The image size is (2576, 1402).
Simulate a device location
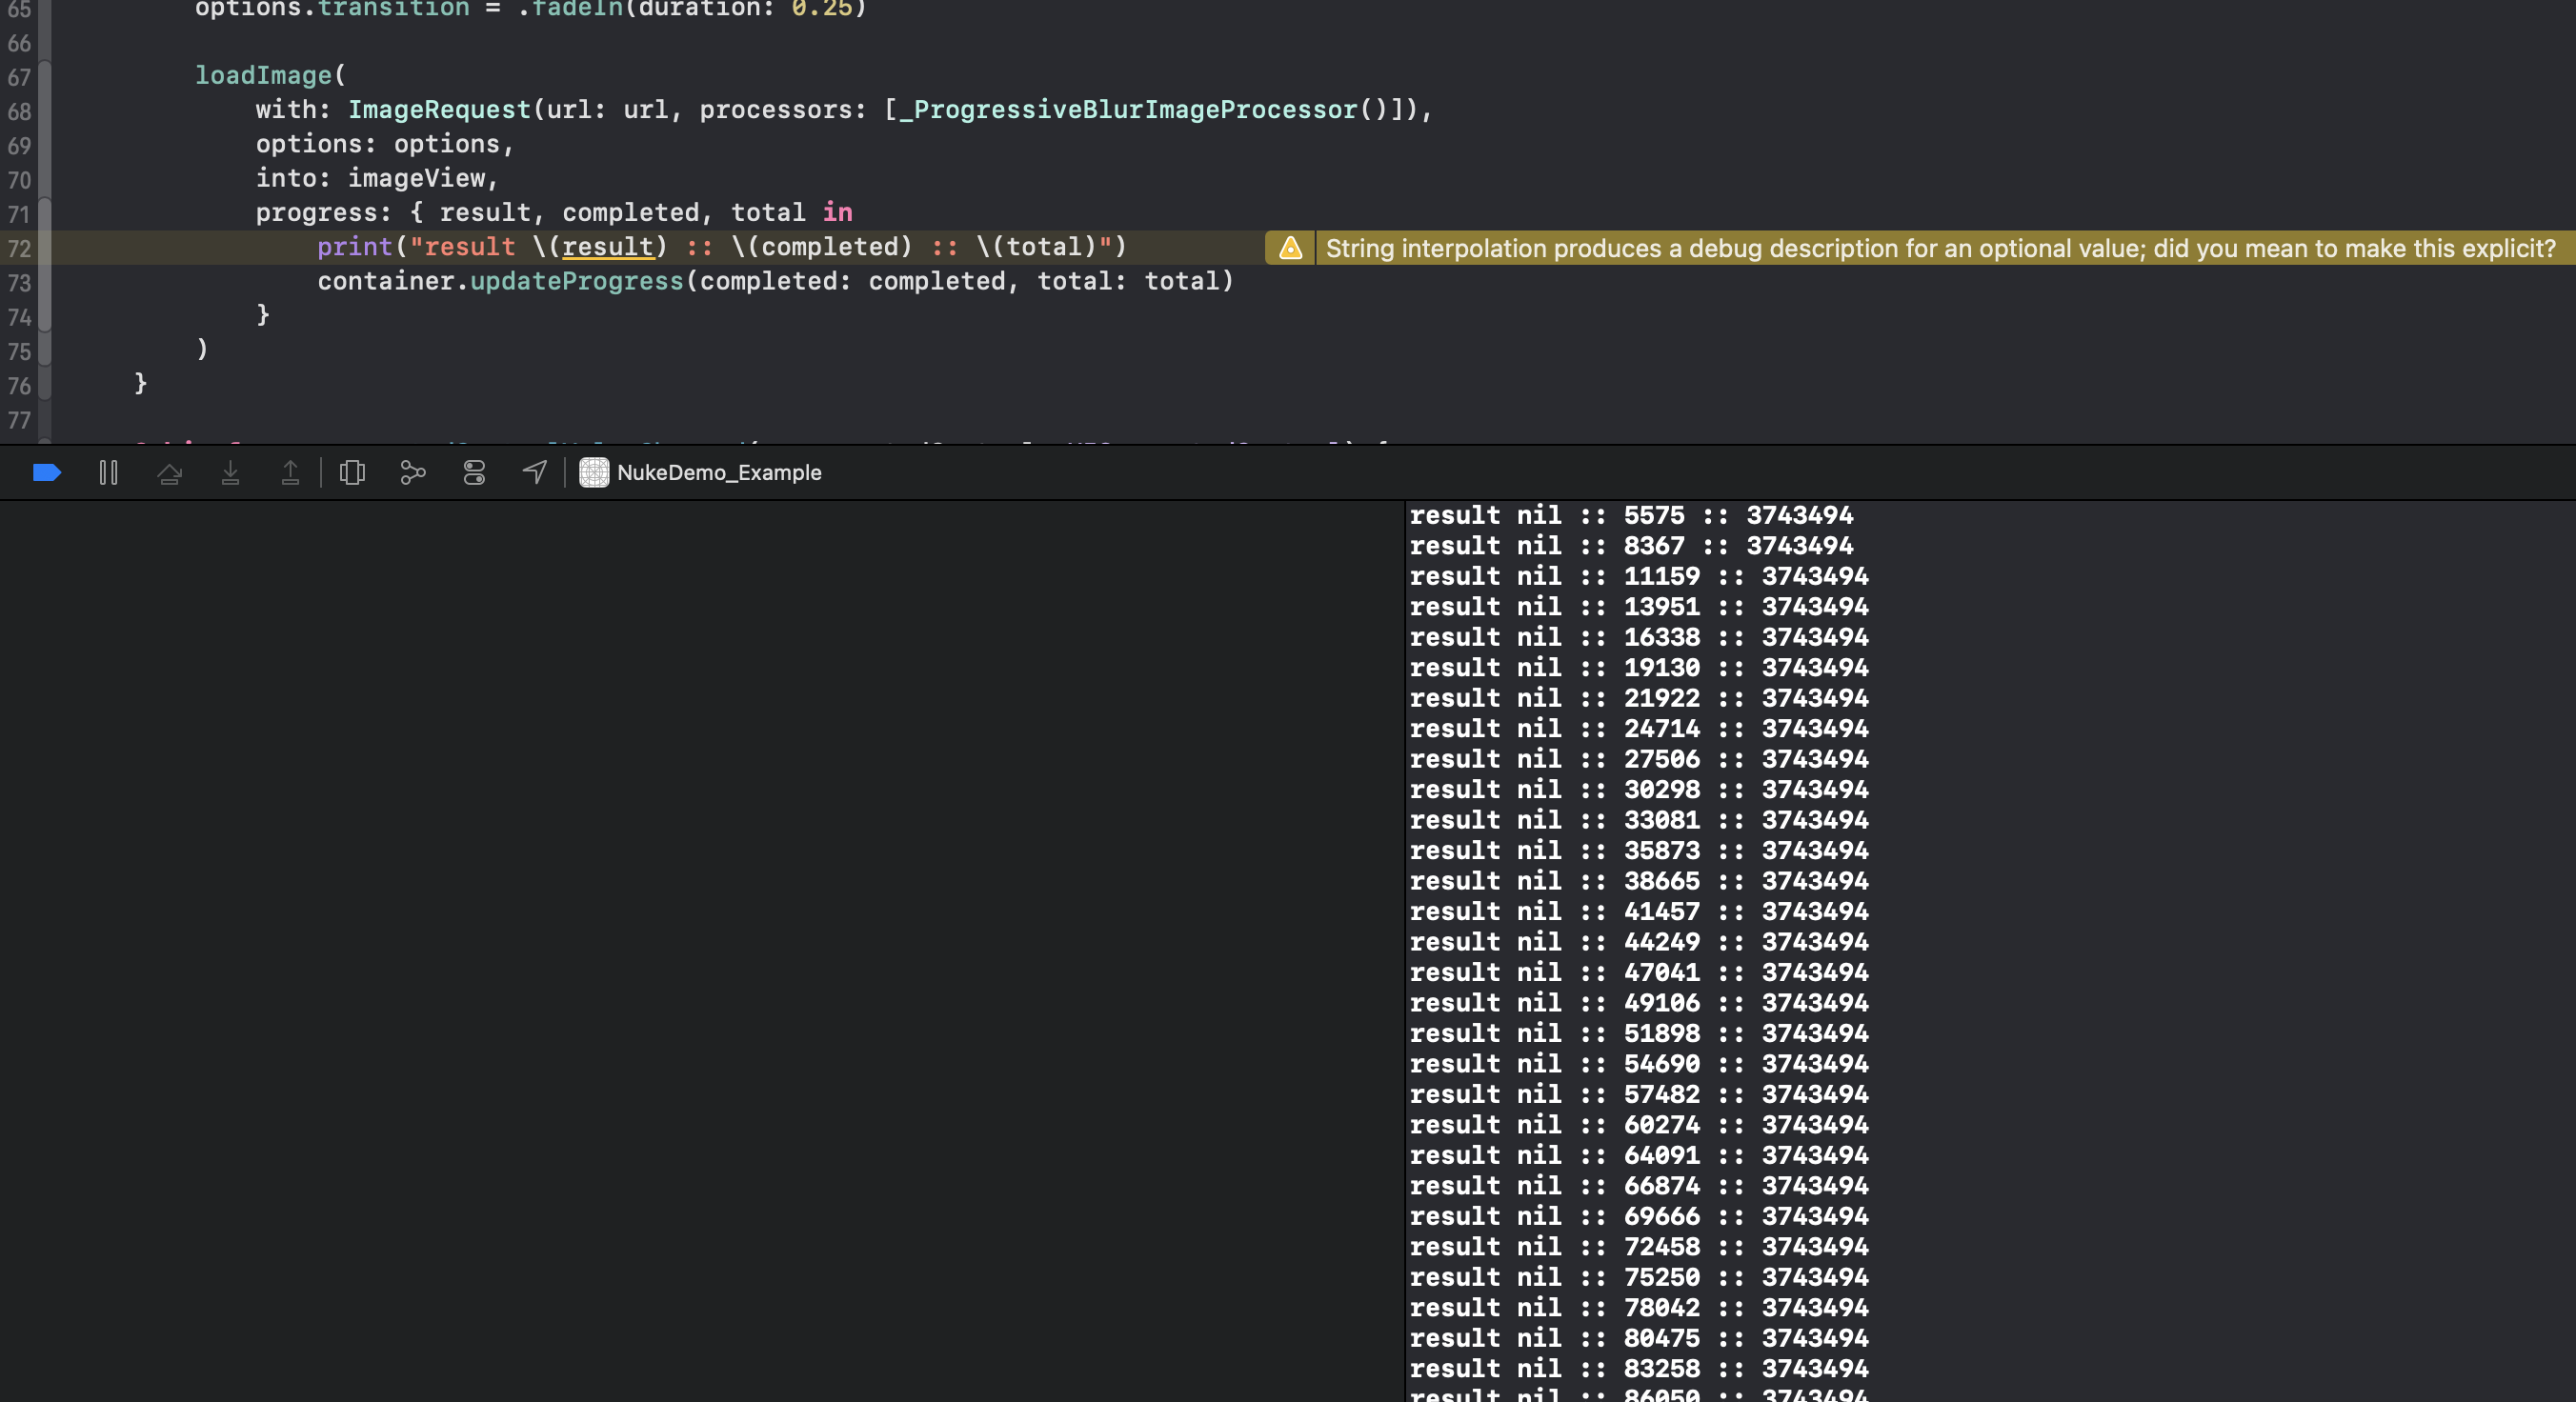[534, 472]
